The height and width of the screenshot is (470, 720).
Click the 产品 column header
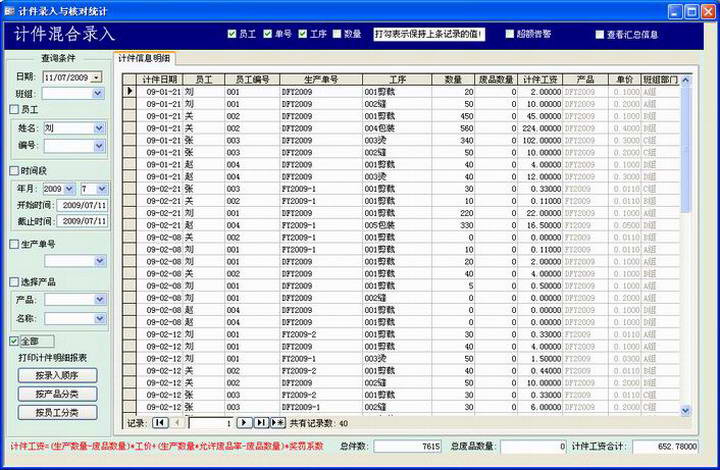click(x=585, y=79)
